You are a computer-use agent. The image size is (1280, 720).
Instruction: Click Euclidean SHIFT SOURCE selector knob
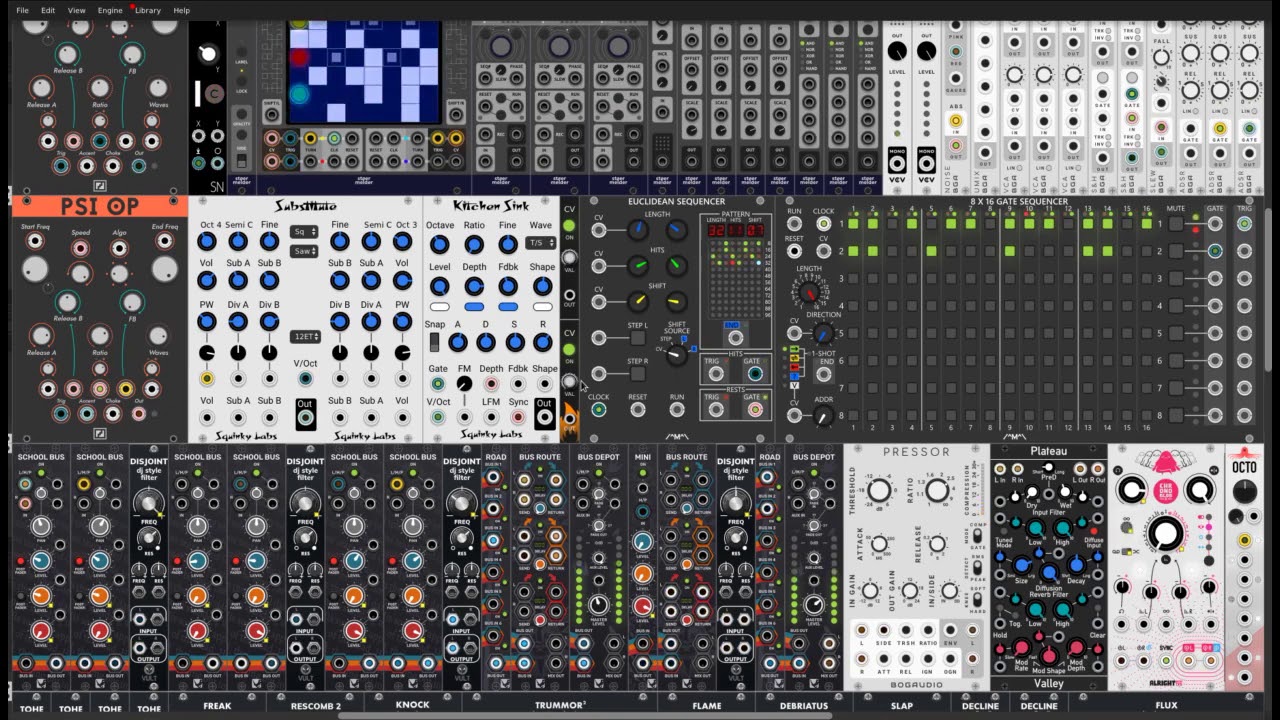click(677, 356)
